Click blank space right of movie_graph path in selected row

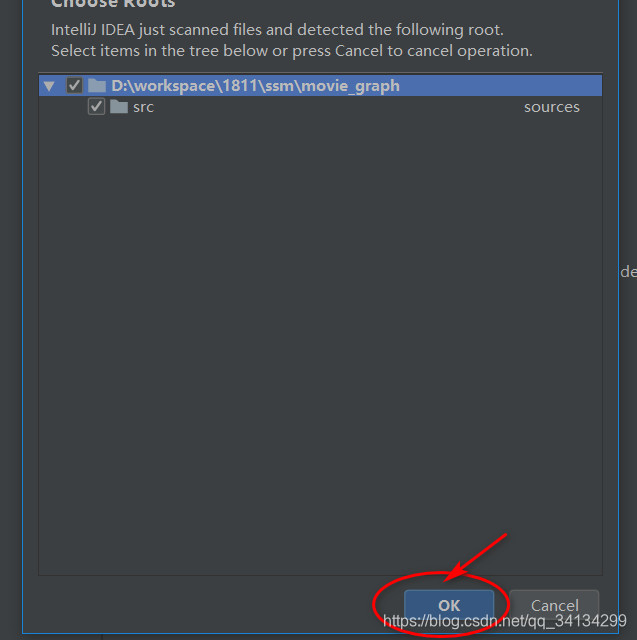(500, 86)
